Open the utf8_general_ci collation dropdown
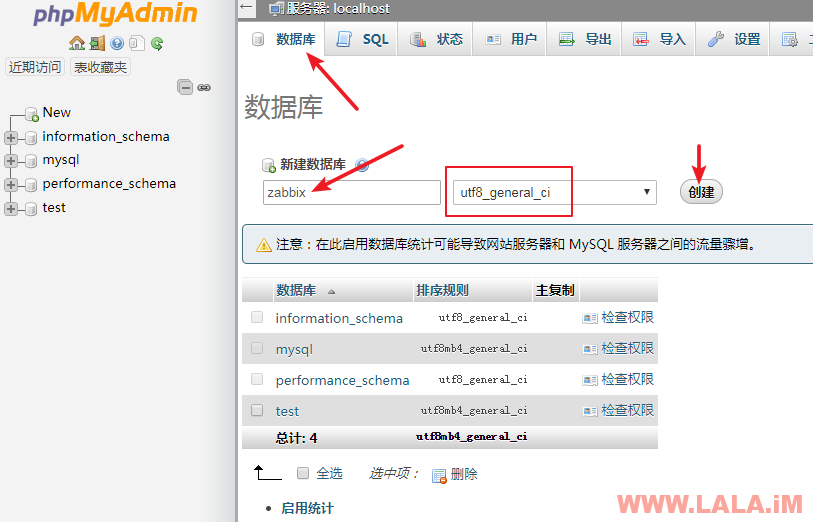The image size is (813, 522). [x=554, y=192]
